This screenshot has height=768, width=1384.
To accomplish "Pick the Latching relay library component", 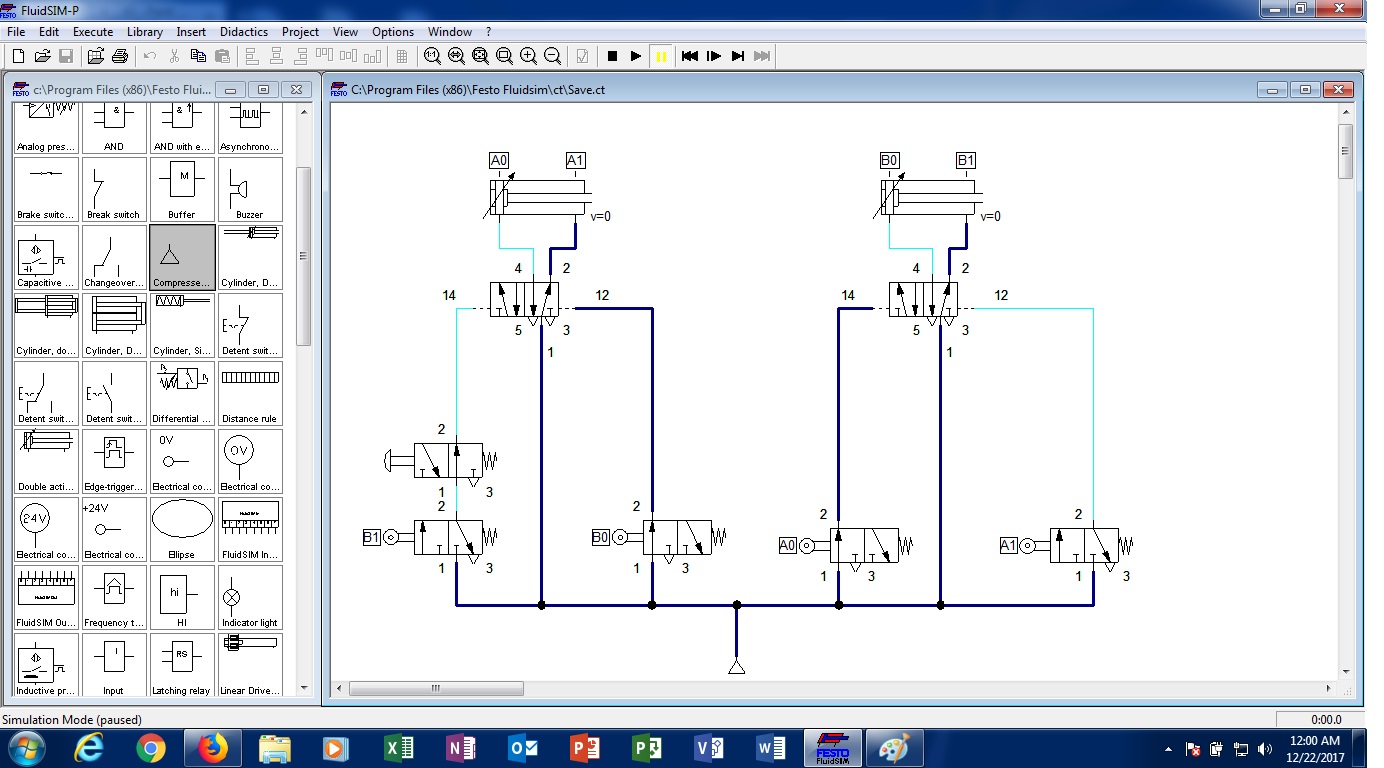I will click(x=182, y=666).
